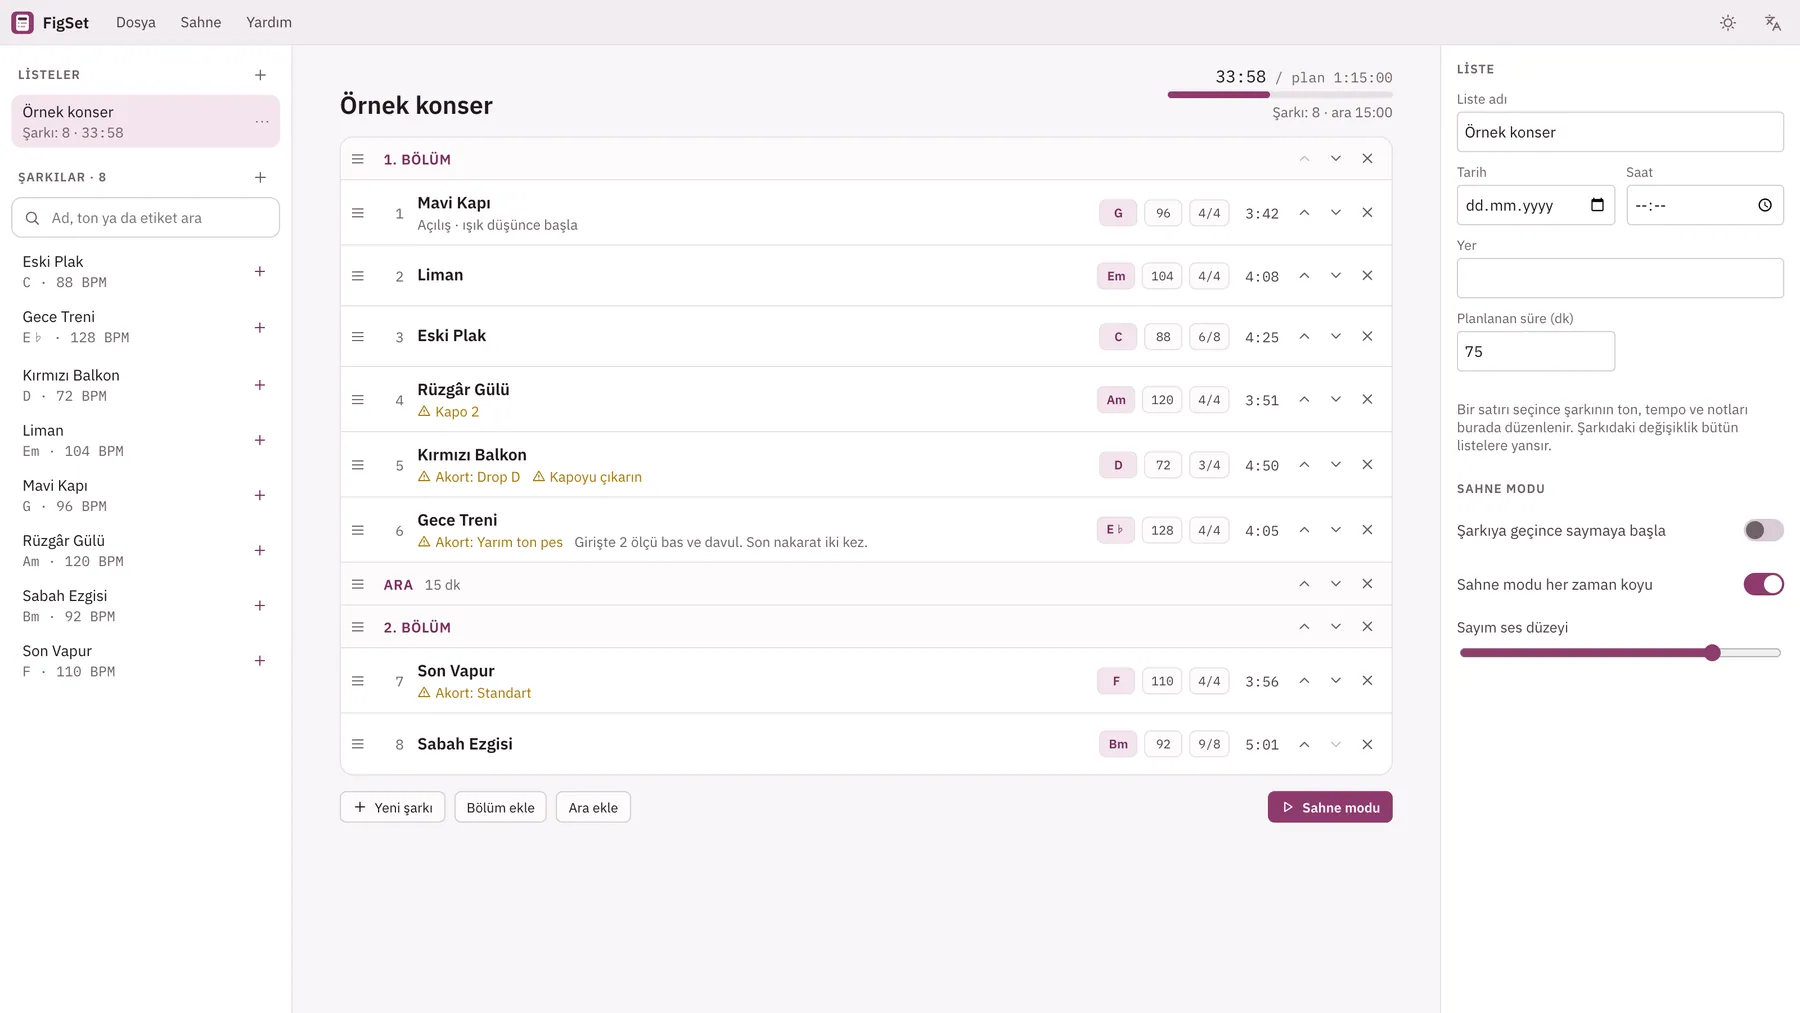This screenshot has height=1013, width=1800.
Task: Click the Yeni şarkı button
Action: click(392, 807)
